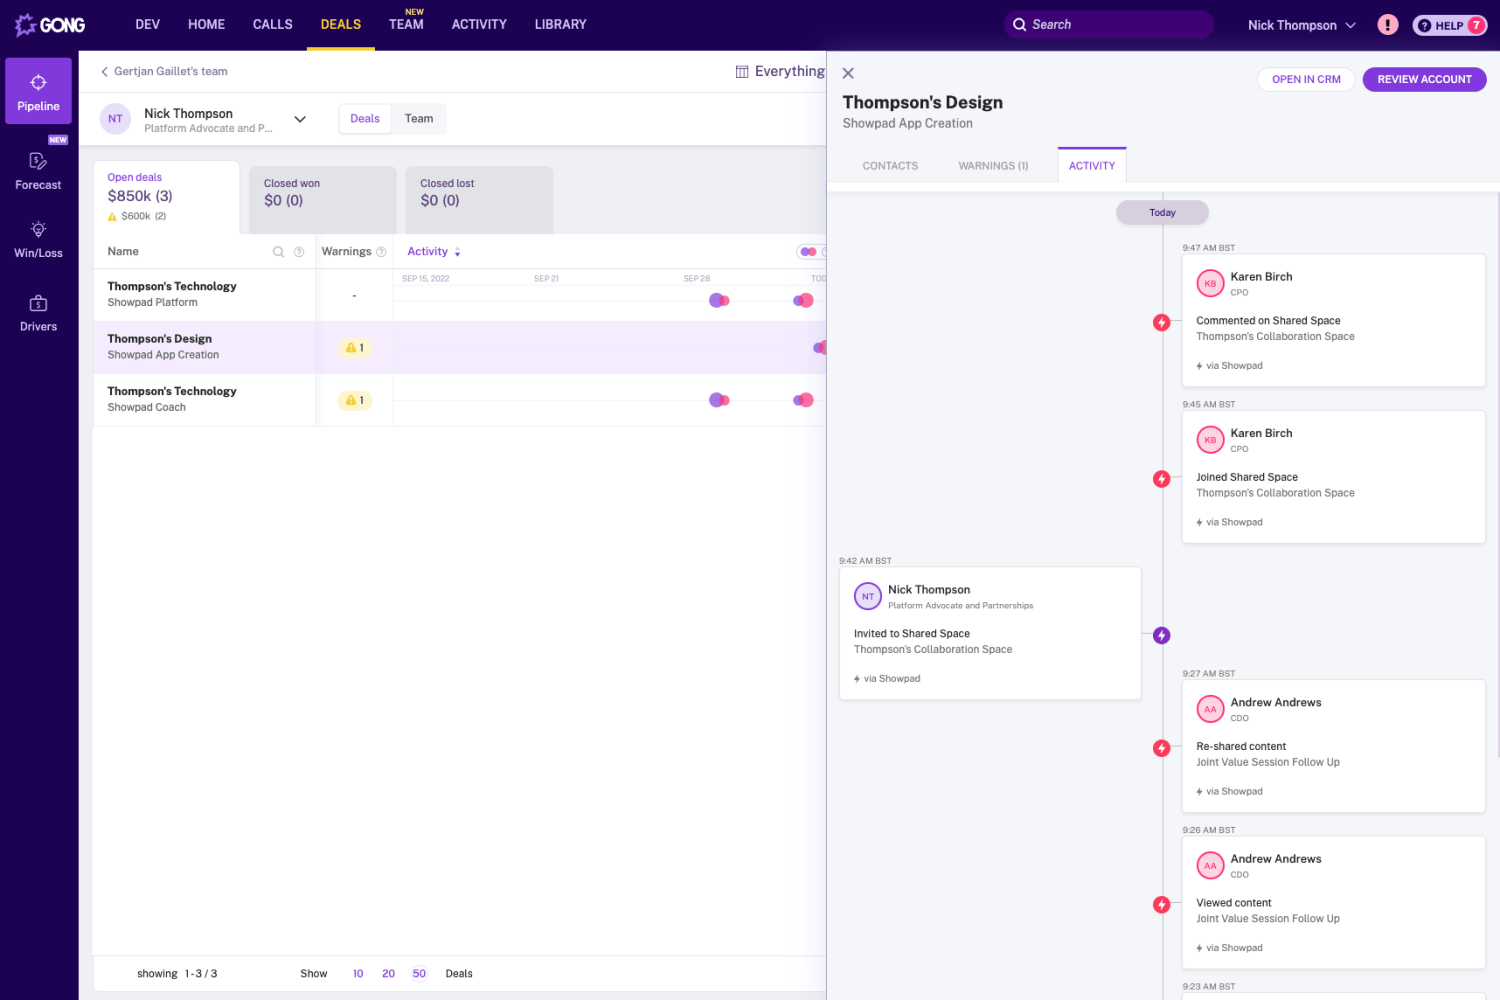
Task: Open the Nick Thompson account menu
Action: click(x=1301, y=25)
